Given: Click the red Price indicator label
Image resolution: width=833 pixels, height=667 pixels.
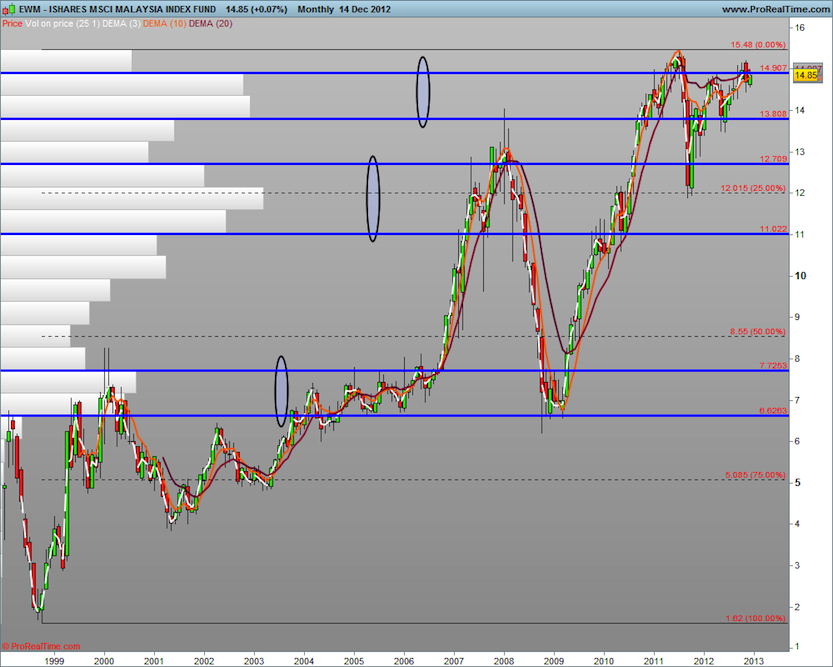Looking at the screenshot, I should point(12,24).
